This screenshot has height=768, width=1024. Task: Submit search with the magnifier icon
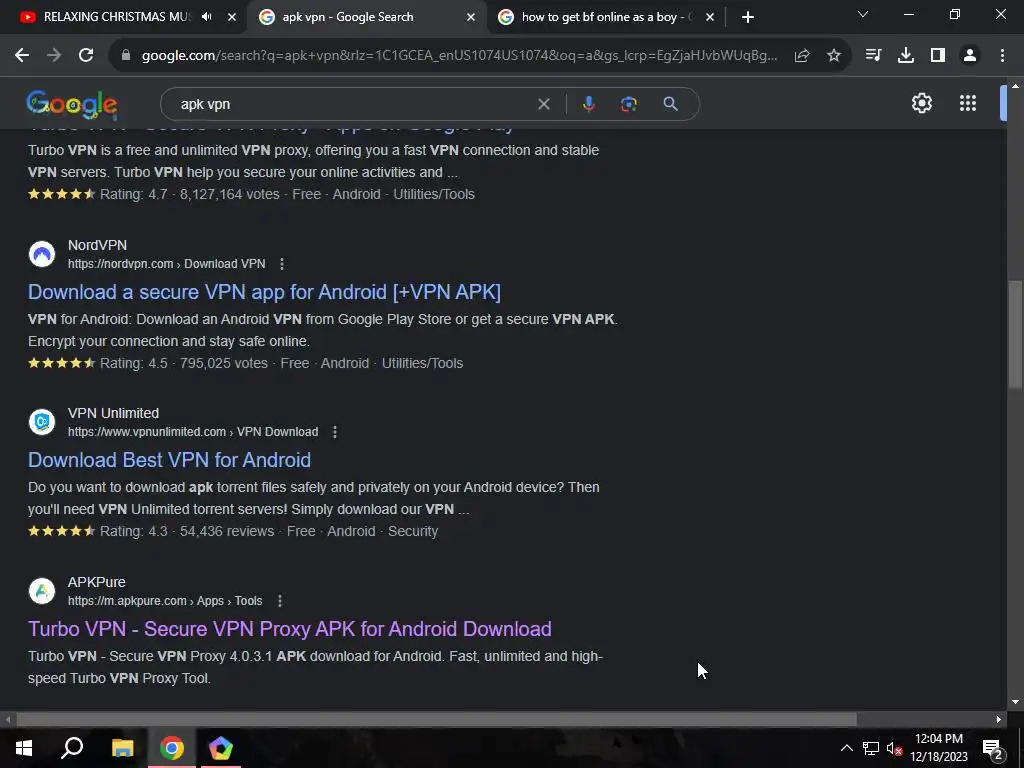[670, 104]
